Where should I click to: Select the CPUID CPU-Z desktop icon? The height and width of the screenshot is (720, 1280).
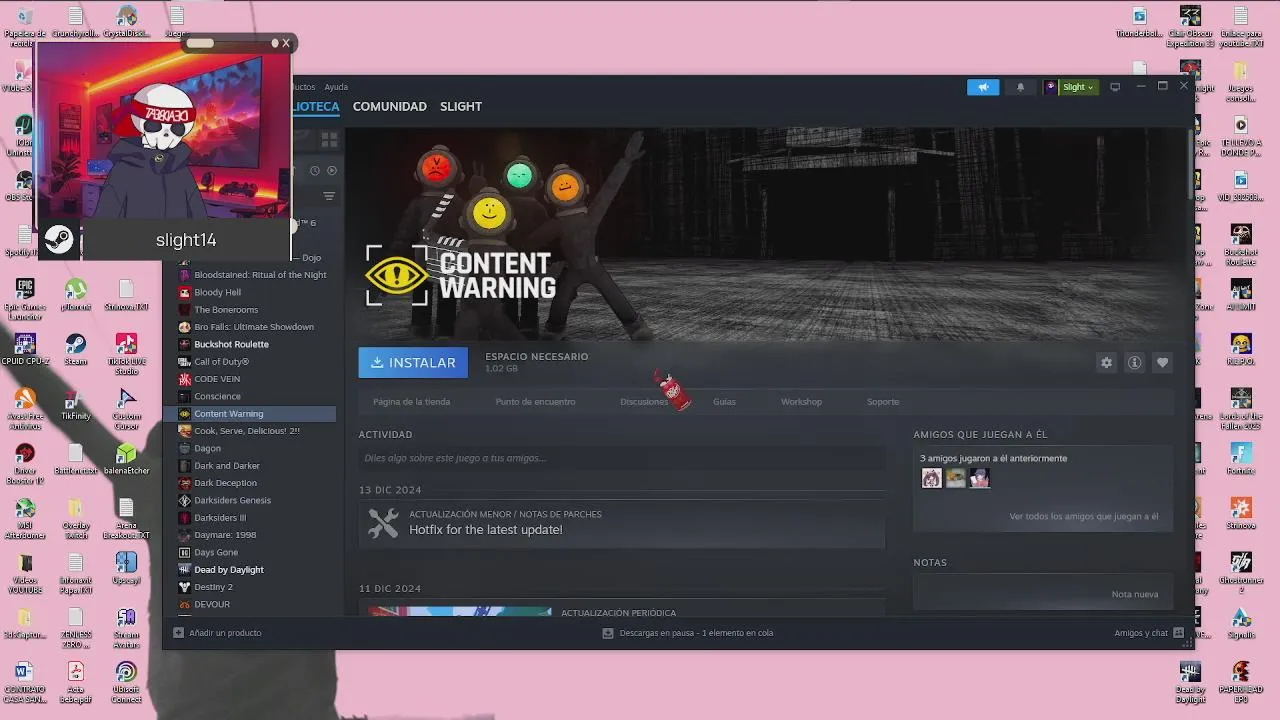pyautogui.click(x=25, y=349)
